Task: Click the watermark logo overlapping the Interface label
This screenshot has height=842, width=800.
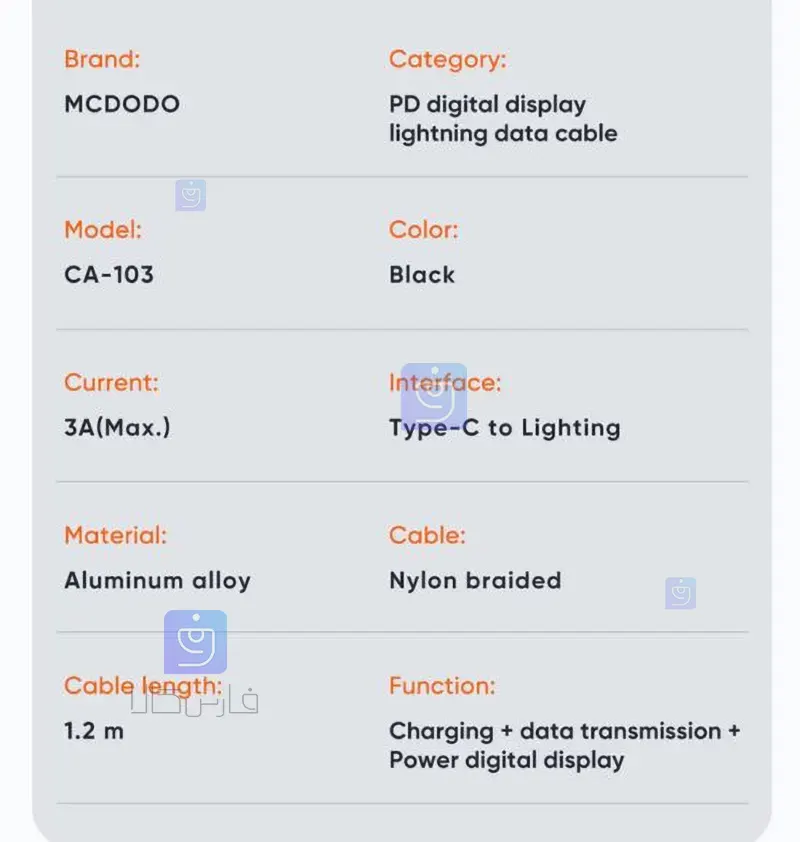Action: click(434, 395)
